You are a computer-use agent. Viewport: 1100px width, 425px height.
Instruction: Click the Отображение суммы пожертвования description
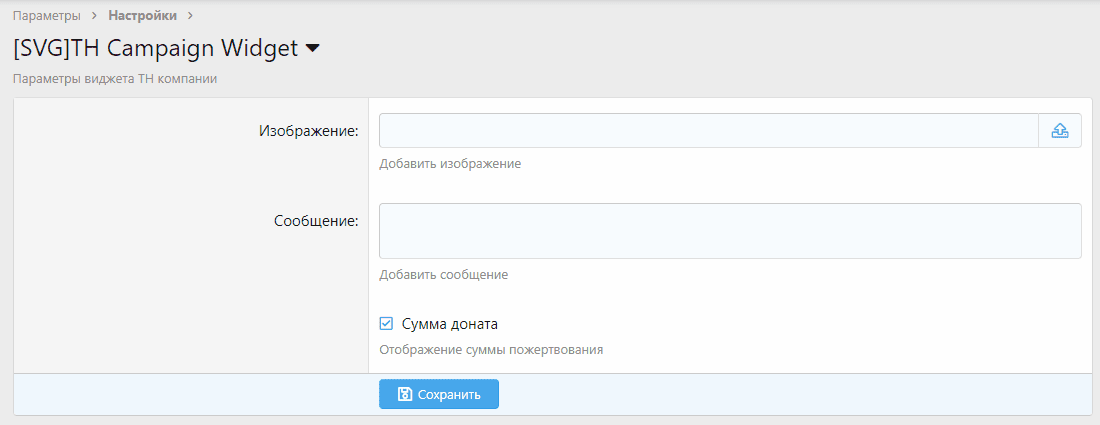[x=491, y=350]
